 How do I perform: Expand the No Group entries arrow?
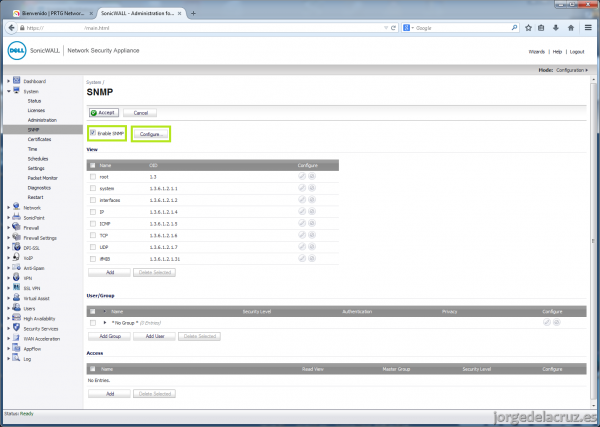click(x=105, y=323)
